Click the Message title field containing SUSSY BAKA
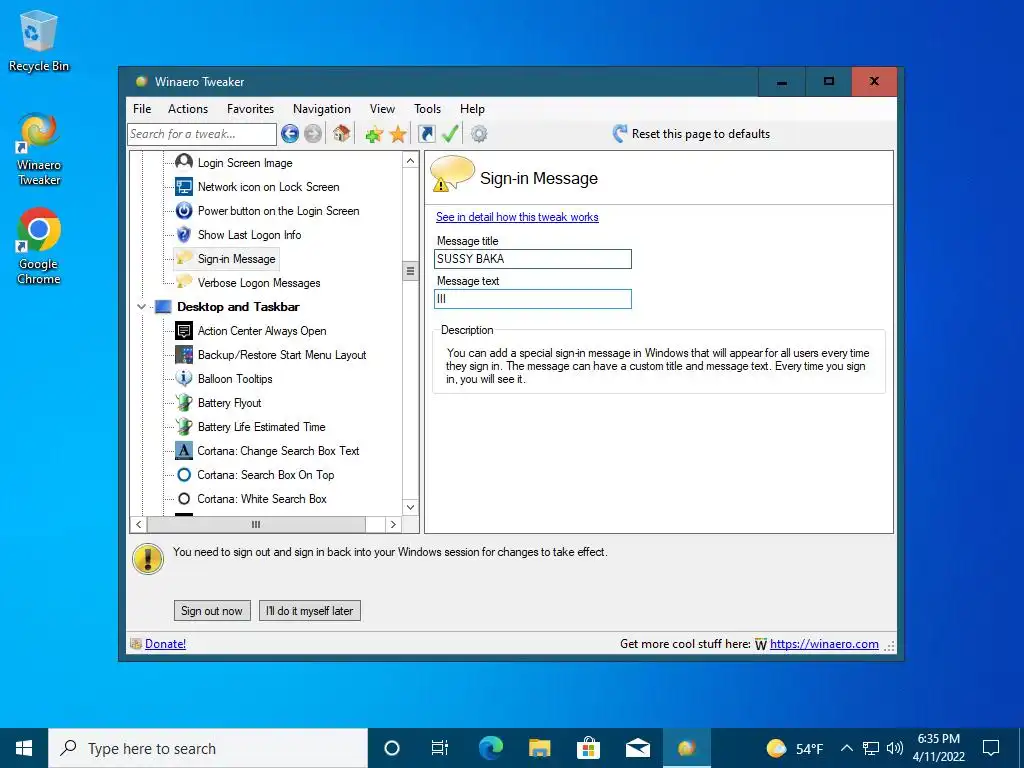This screenshot has width=1024, height=768. [x=533, y=259]
